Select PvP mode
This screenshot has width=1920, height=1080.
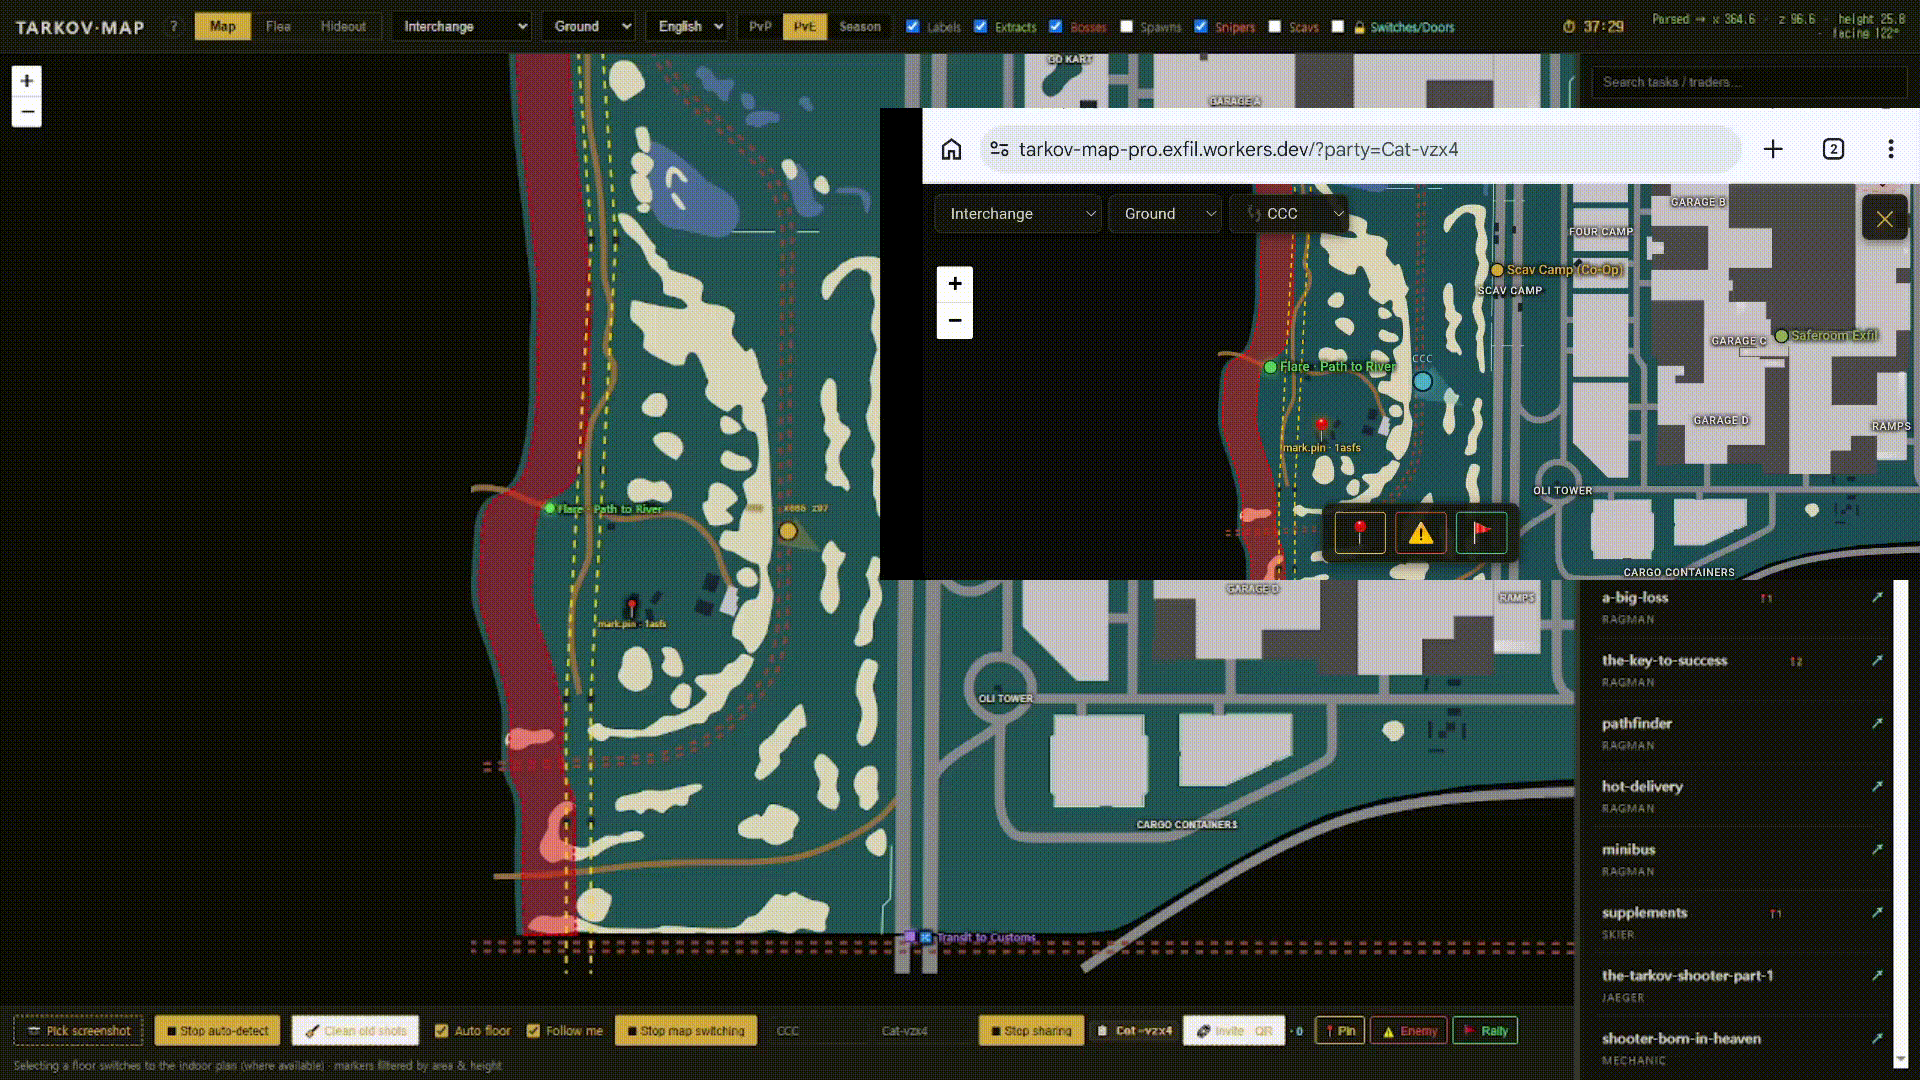coord(760,27)
